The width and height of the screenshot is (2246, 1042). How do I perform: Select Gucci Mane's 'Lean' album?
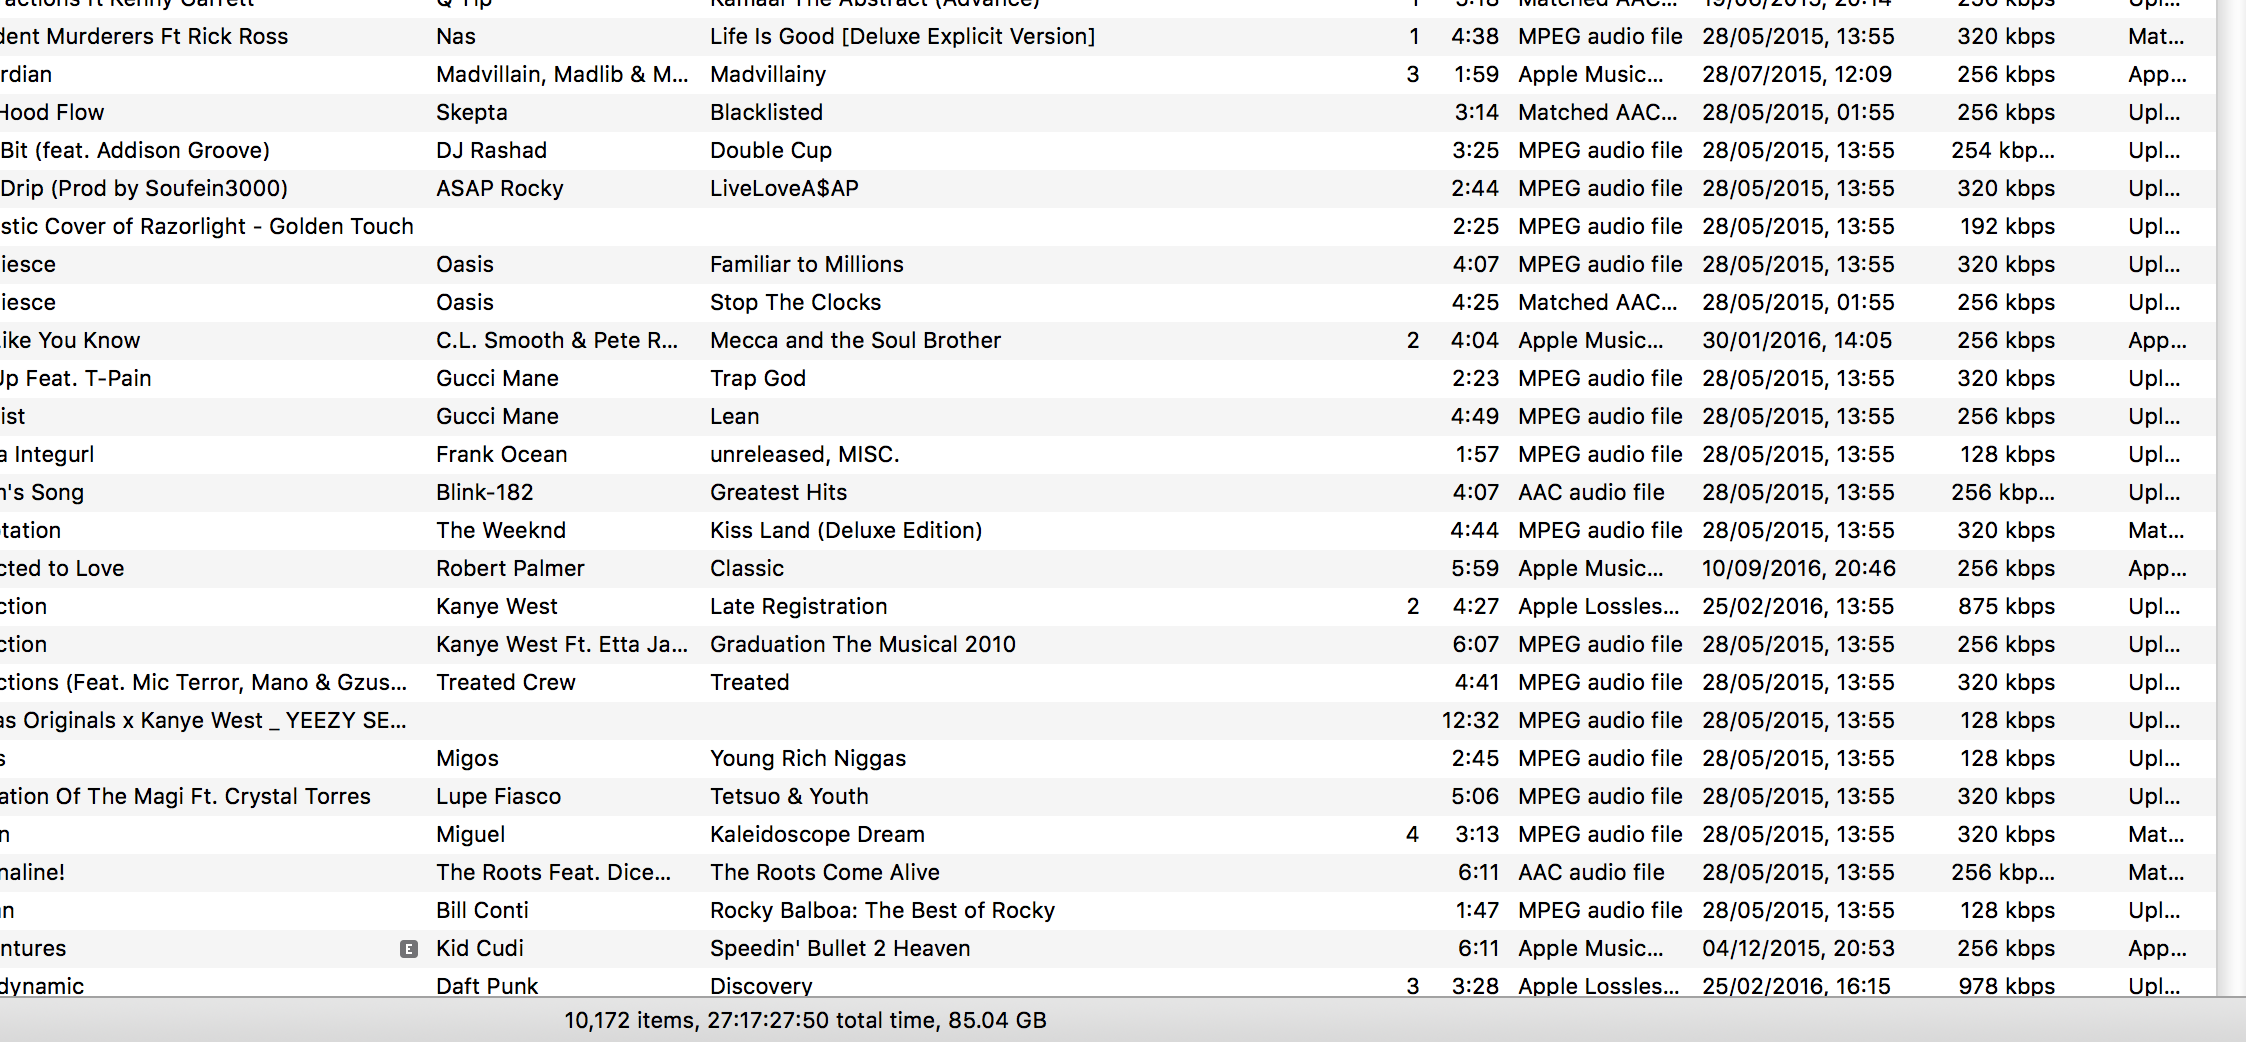[735, 417]
